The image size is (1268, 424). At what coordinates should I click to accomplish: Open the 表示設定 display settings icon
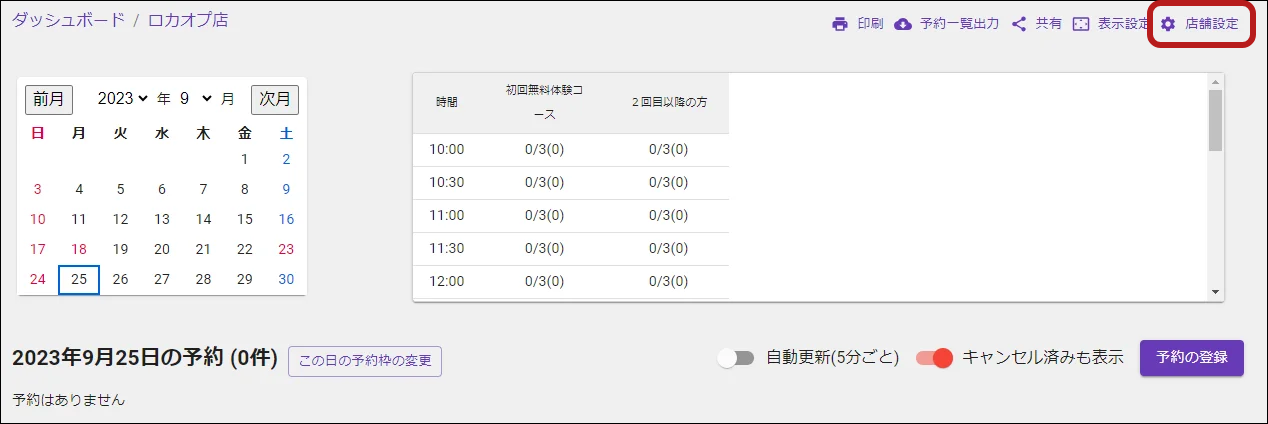point(1081,24)
